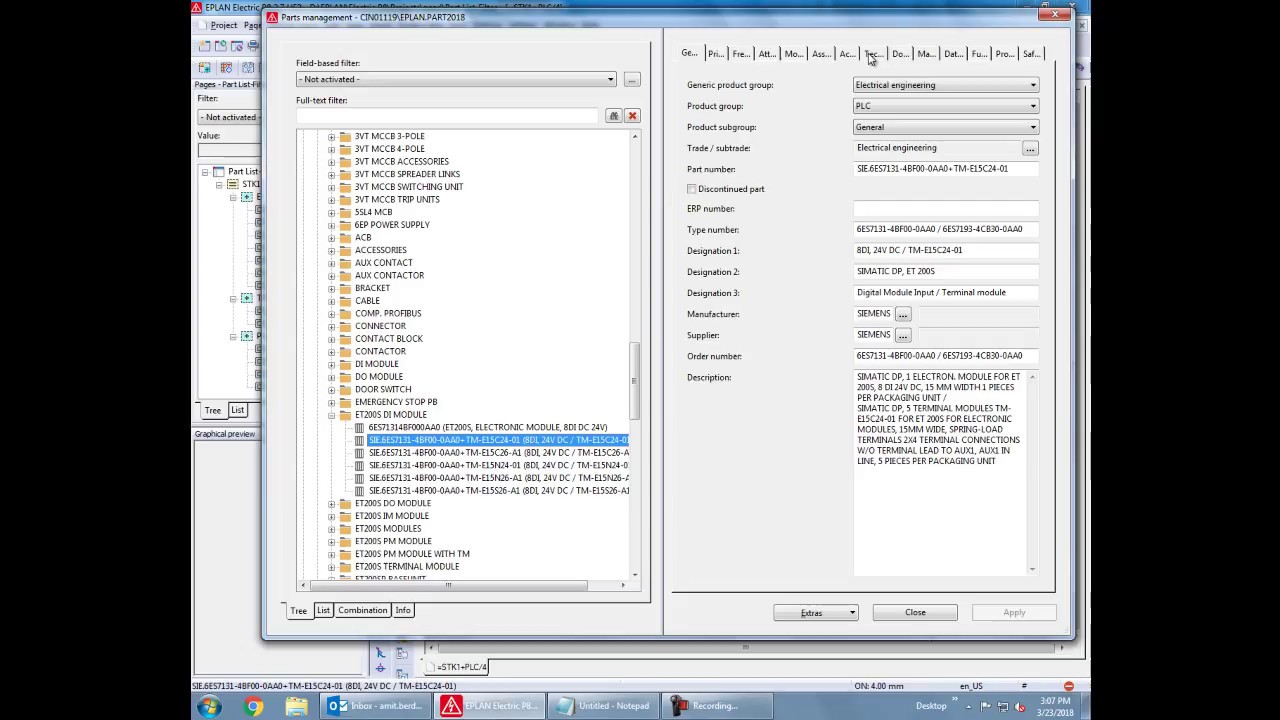The image size is (1280, 720).
Task: Click the red X clear filter icon
Action: tap(632, 116)
